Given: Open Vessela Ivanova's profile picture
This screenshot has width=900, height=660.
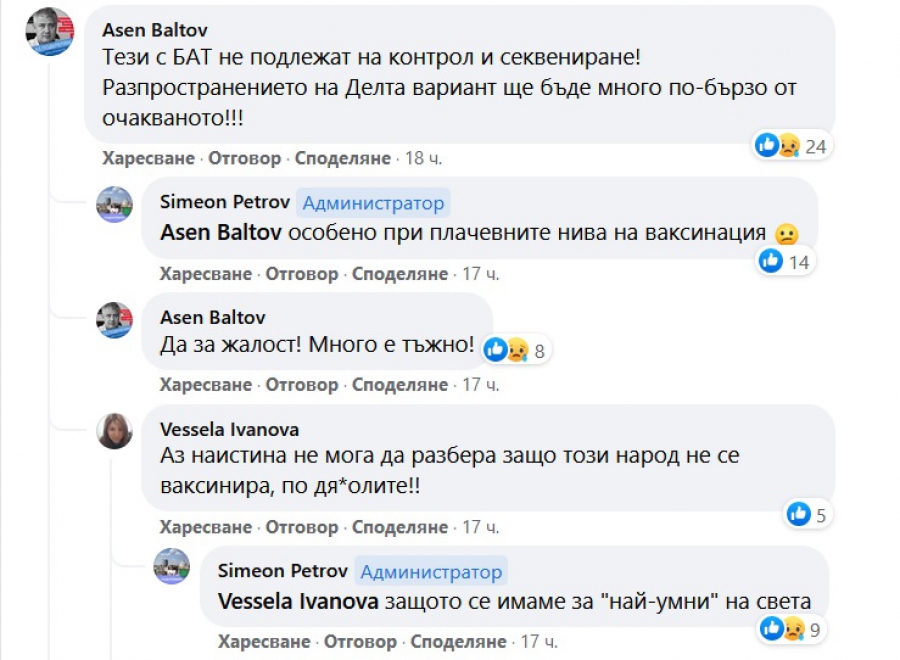Looking at the screenshot, I should tap(114, 431).
